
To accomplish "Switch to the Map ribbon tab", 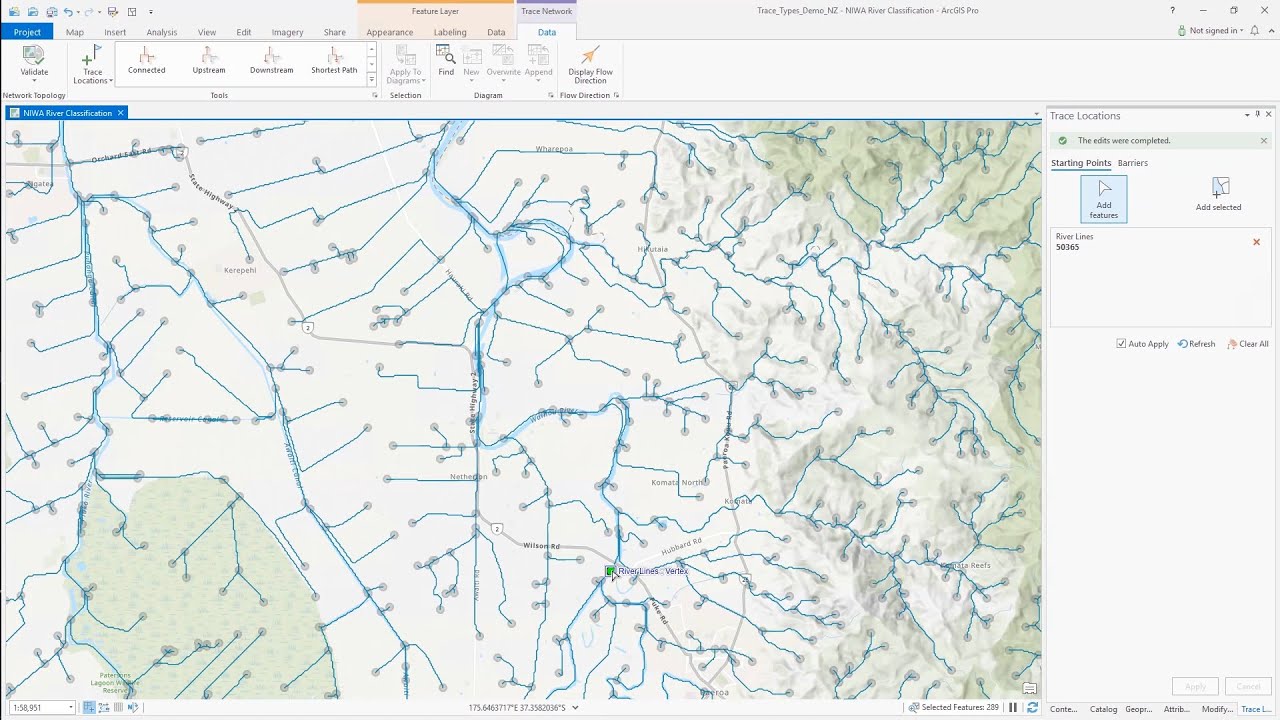I will (x=75, y=32).
